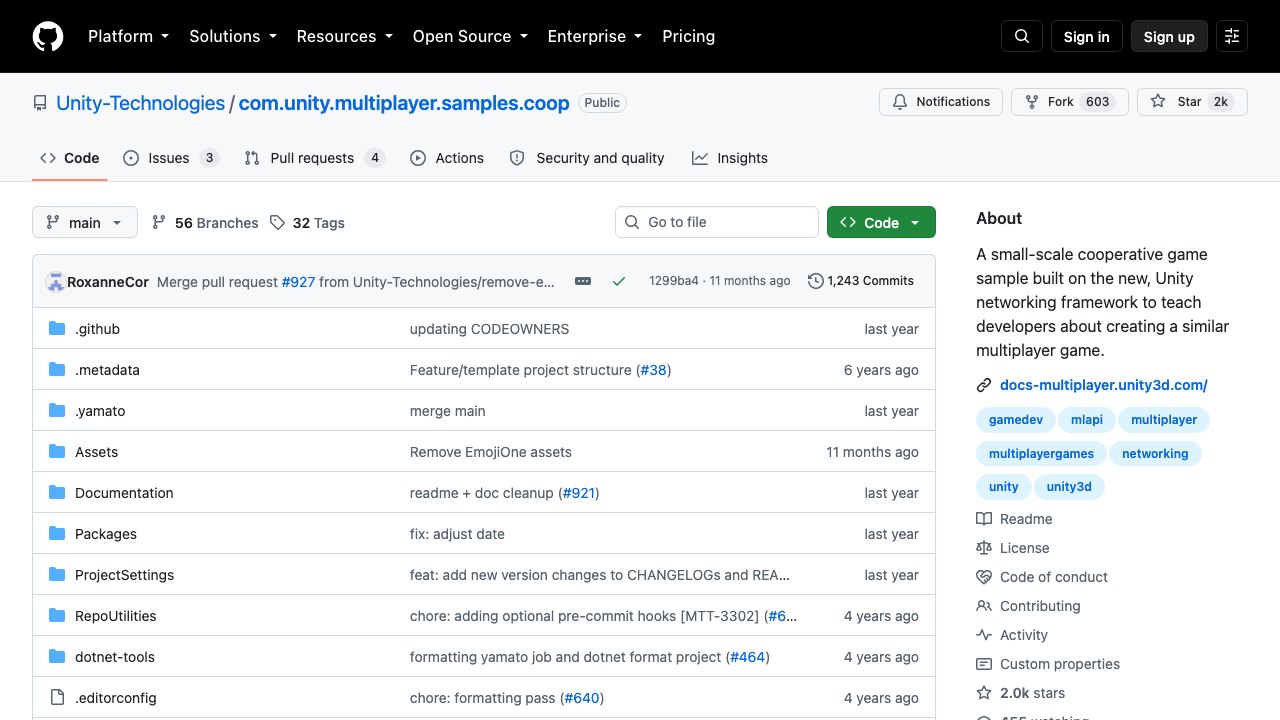Screen dimensions: 1280x720
Task: Focus the Go to file search field
Action: (x=717, y=222)
